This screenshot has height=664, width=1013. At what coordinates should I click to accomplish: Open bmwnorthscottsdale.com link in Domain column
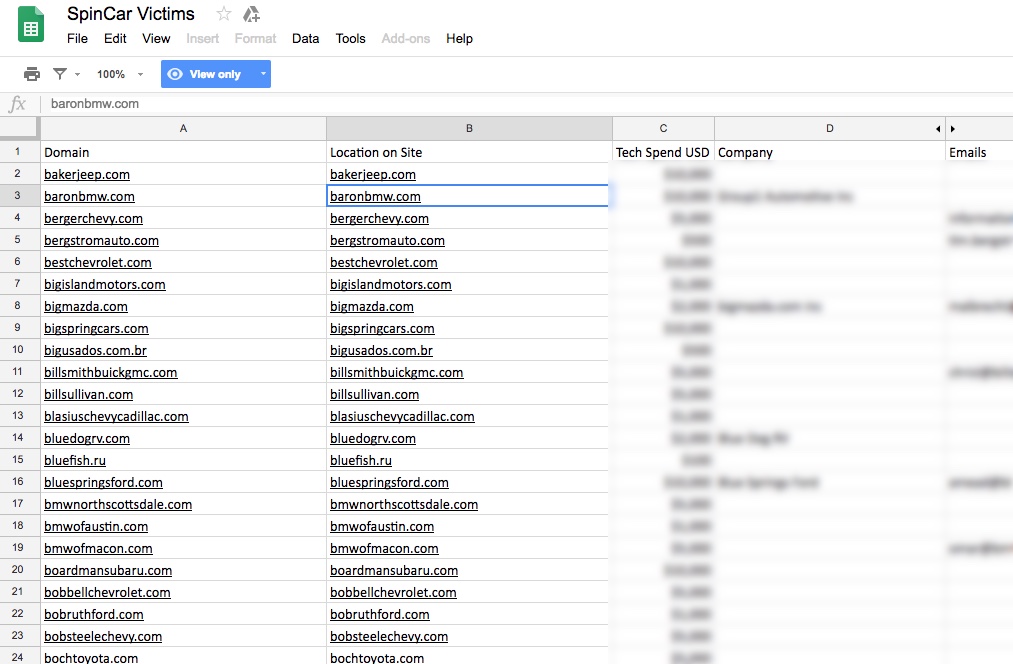click(118, 504)
